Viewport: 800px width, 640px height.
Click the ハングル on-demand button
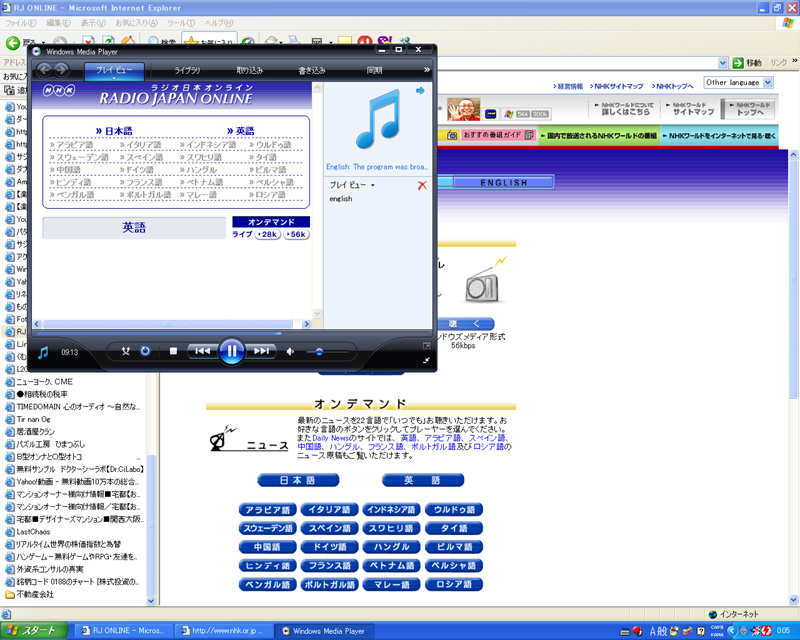click(x=391, y=547)
